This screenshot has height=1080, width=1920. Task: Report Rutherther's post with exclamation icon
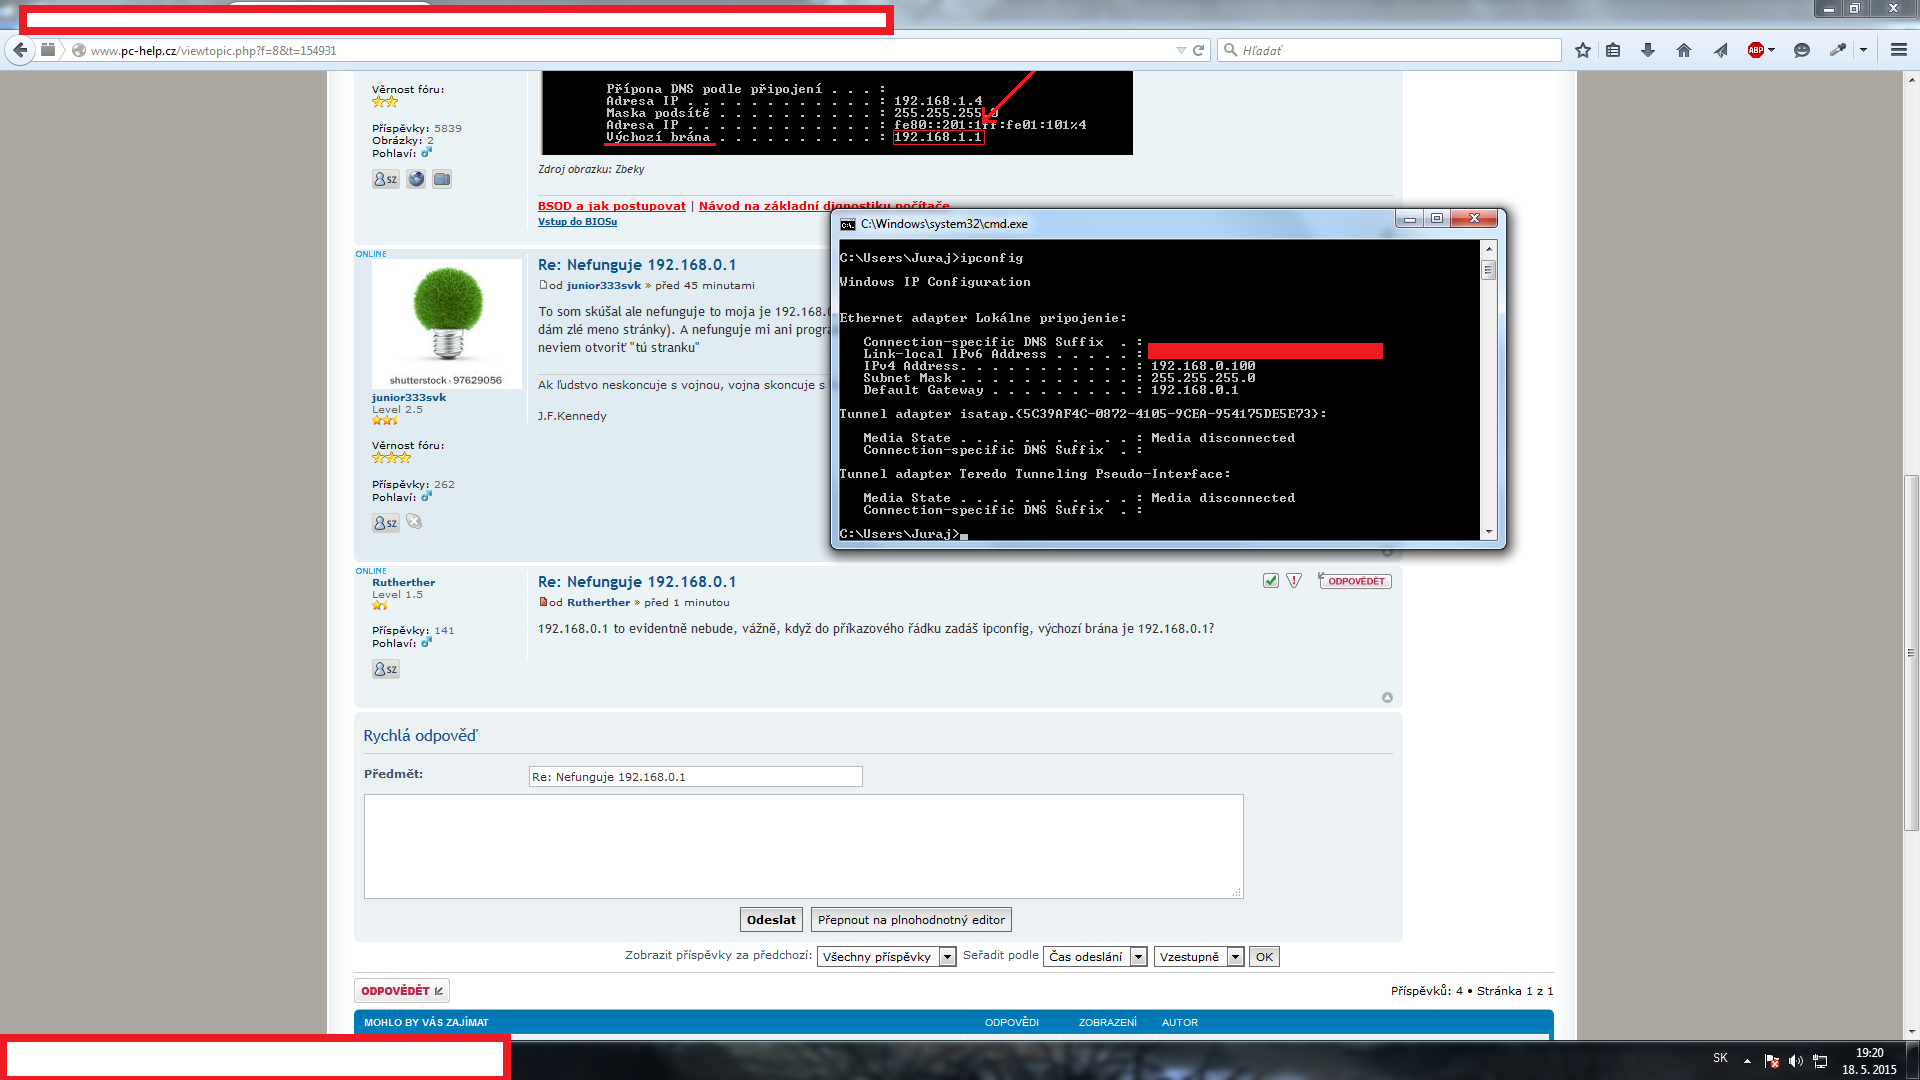1294,581
